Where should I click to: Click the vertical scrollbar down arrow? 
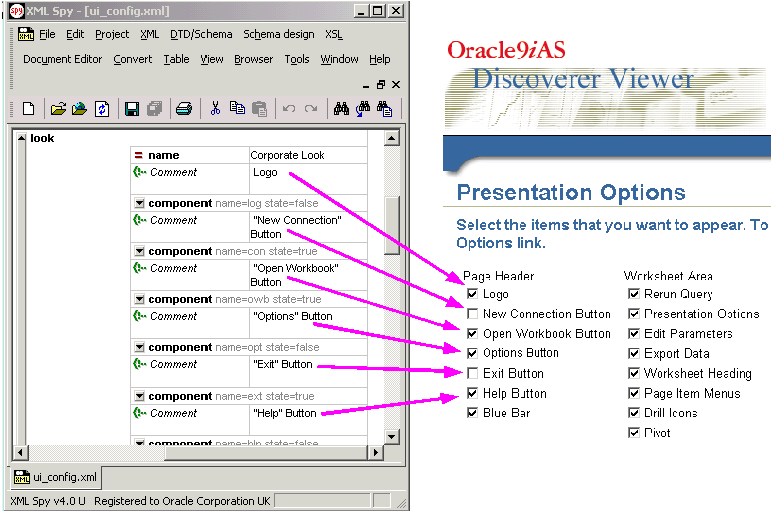pos(391,436)
